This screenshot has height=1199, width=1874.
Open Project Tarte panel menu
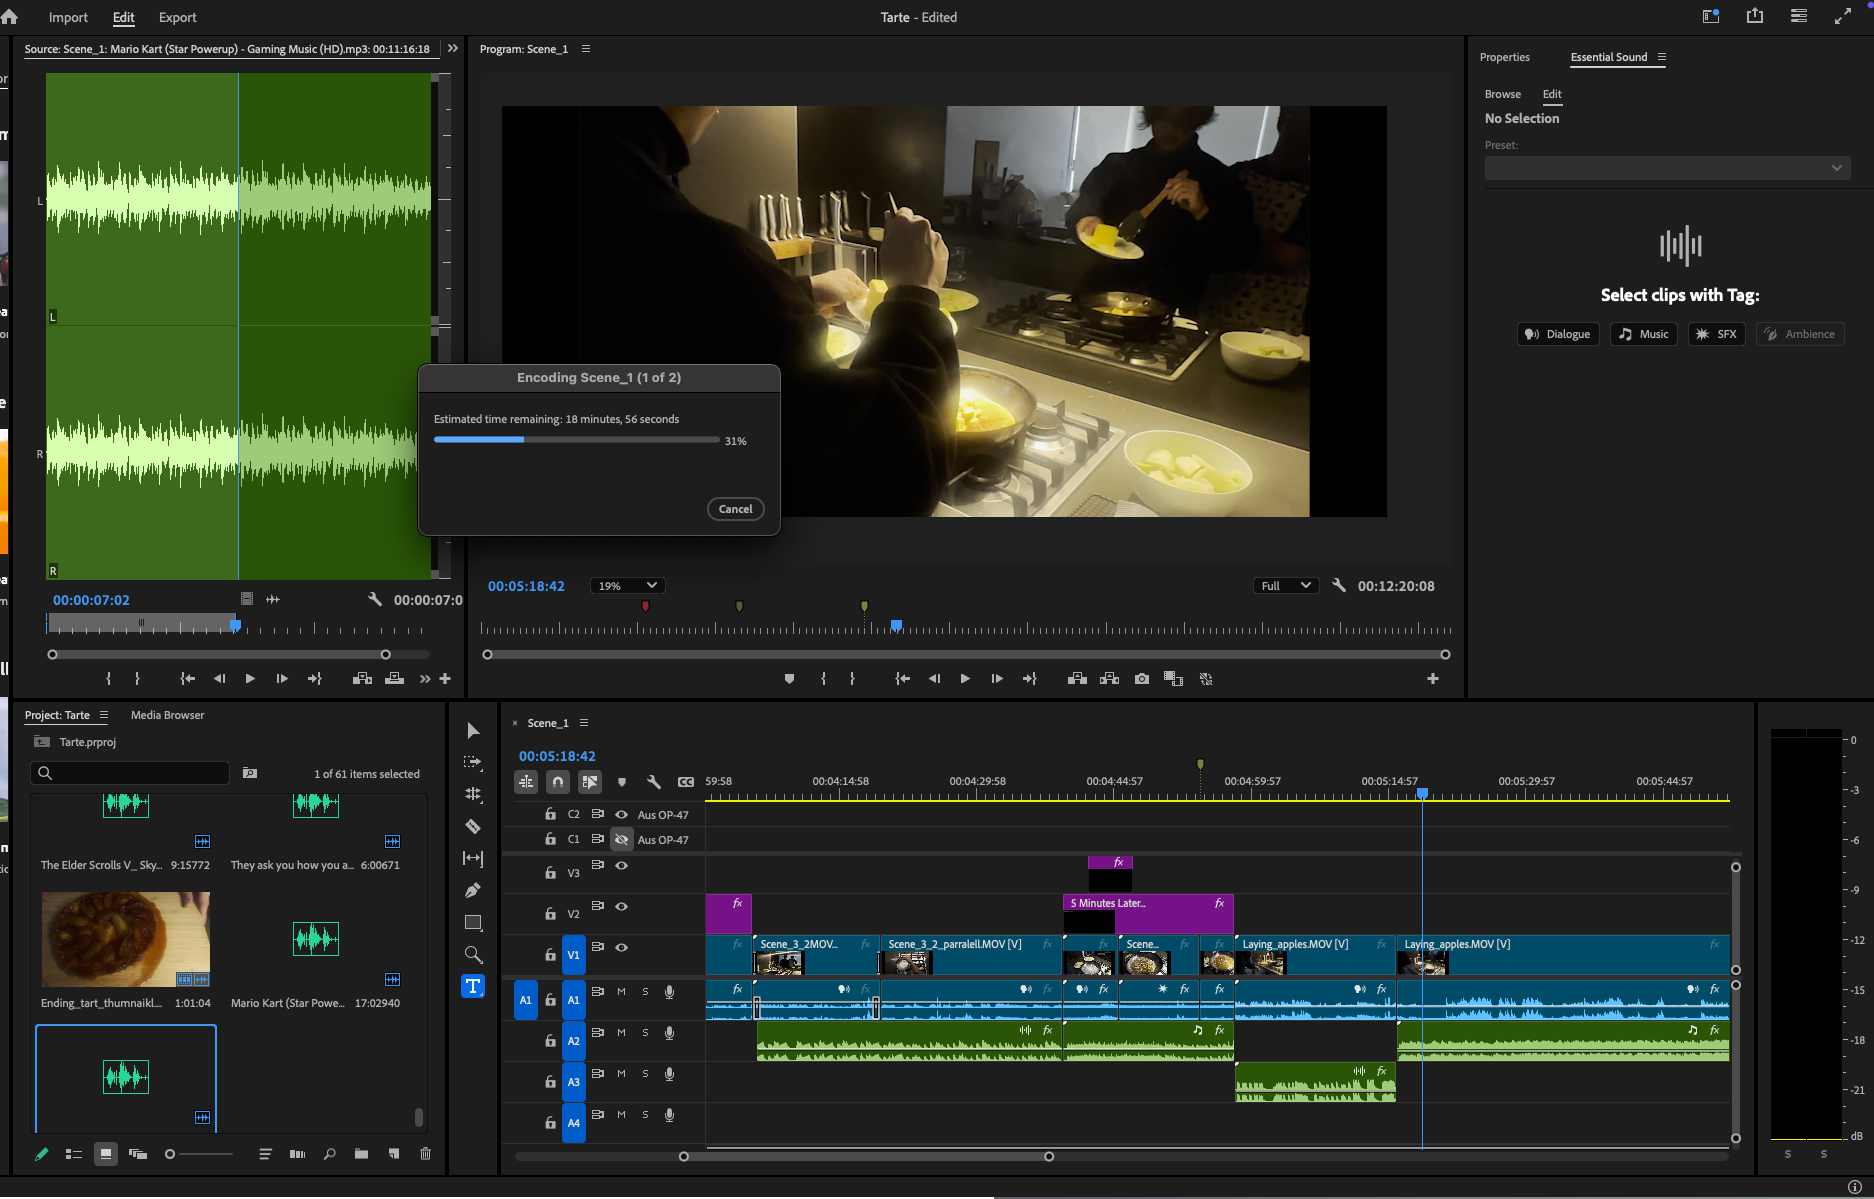(103, 715)
